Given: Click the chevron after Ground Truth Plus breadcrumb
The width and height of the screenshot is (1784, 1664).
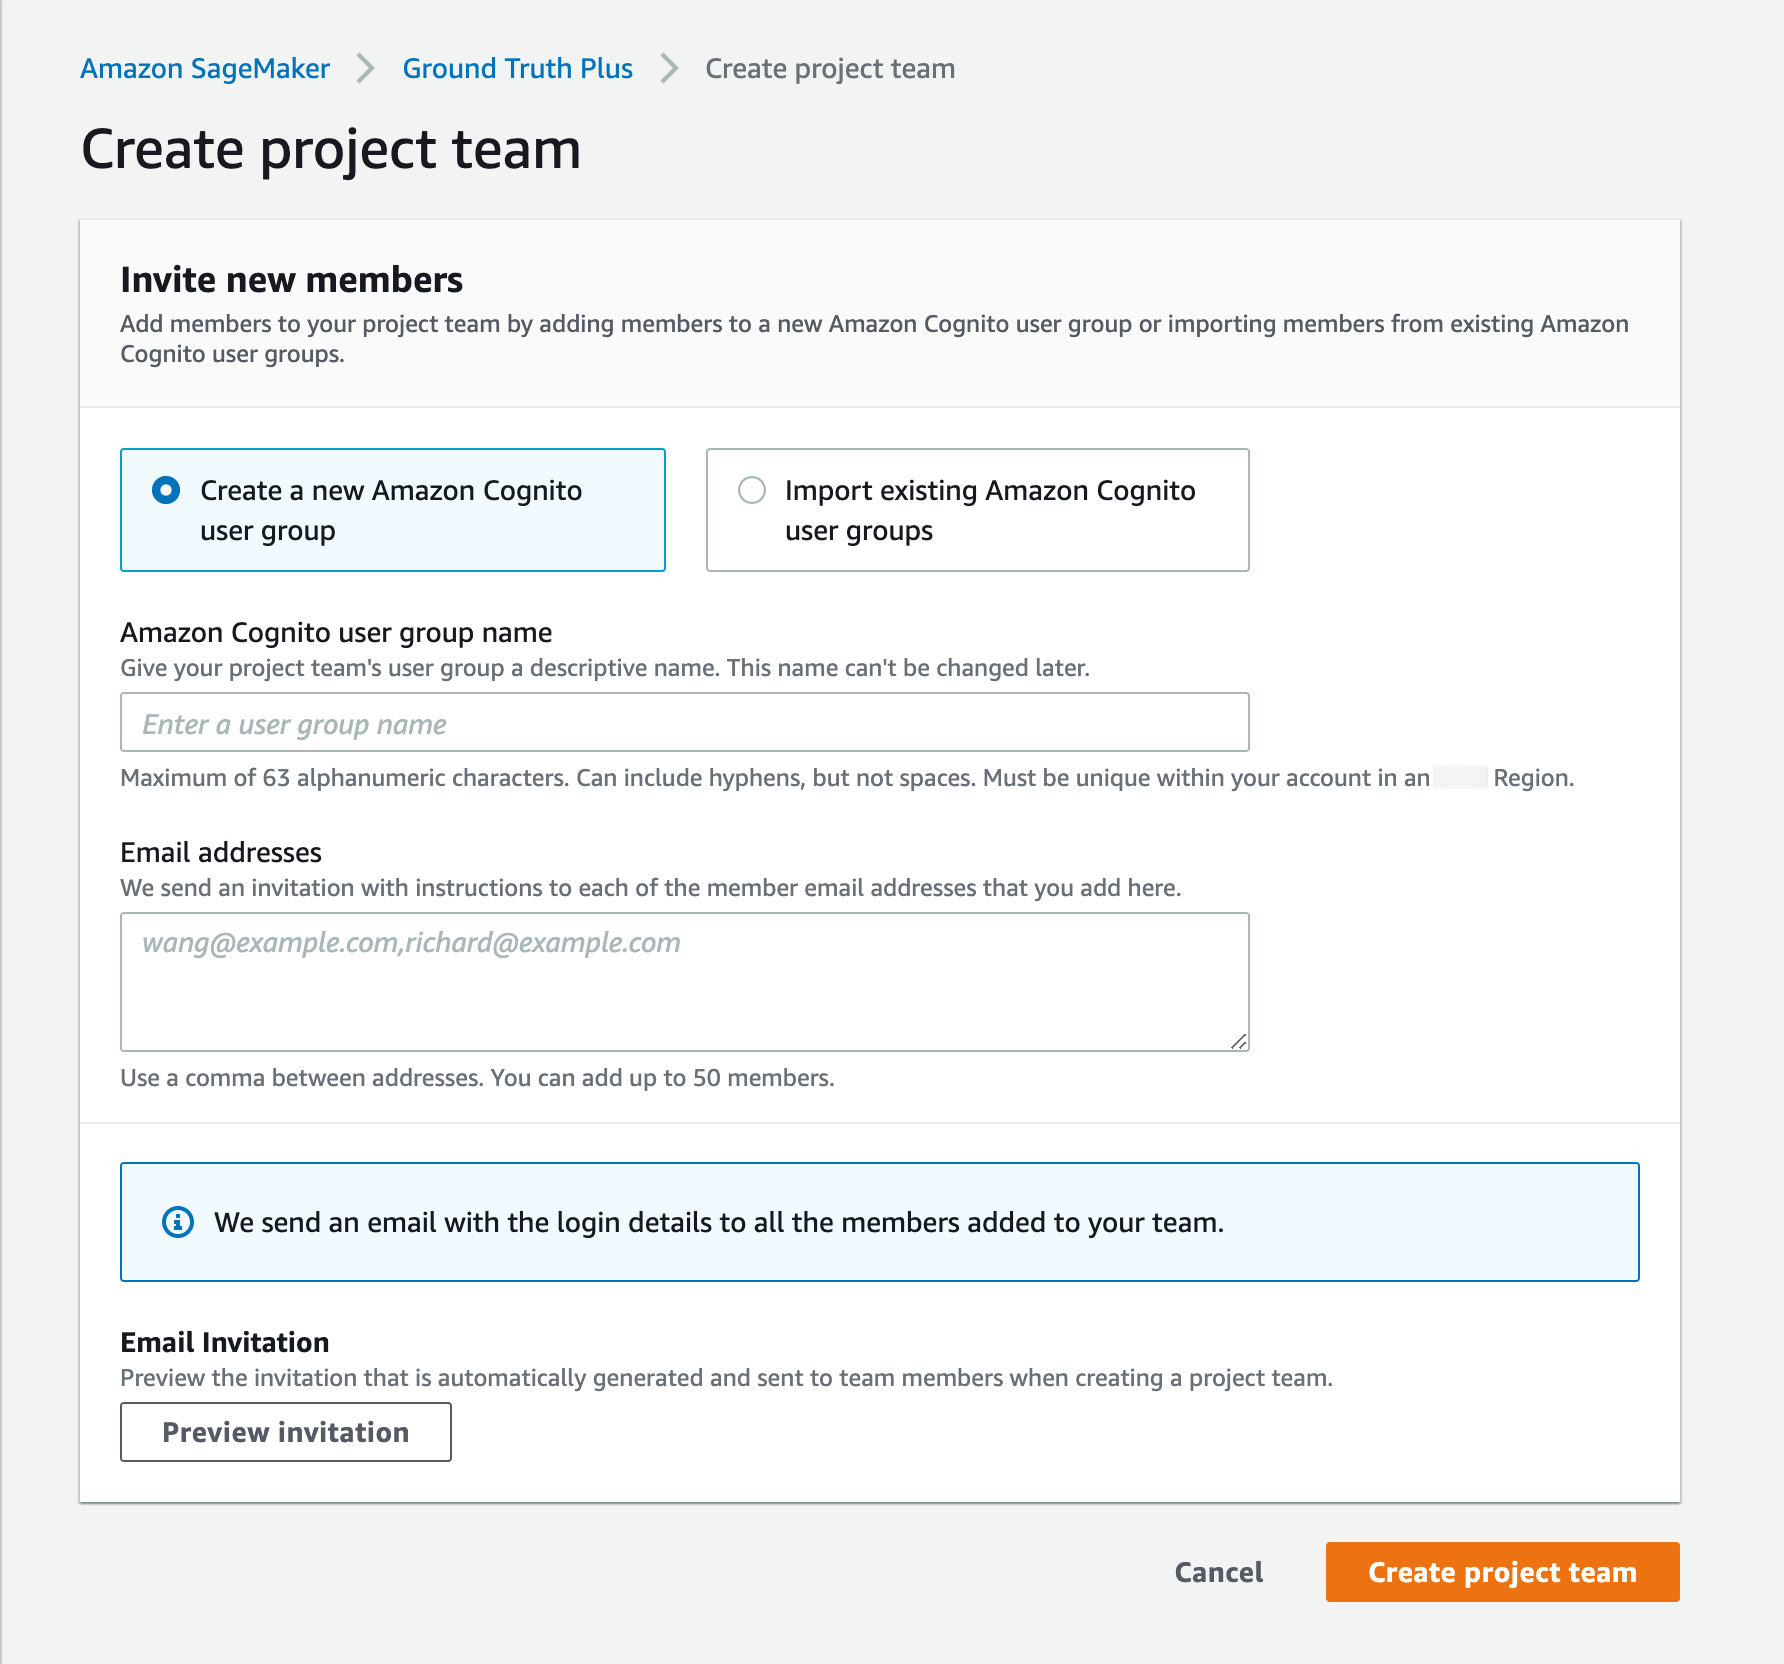Looking at the screenshot, I should click(x=669, y=69).
